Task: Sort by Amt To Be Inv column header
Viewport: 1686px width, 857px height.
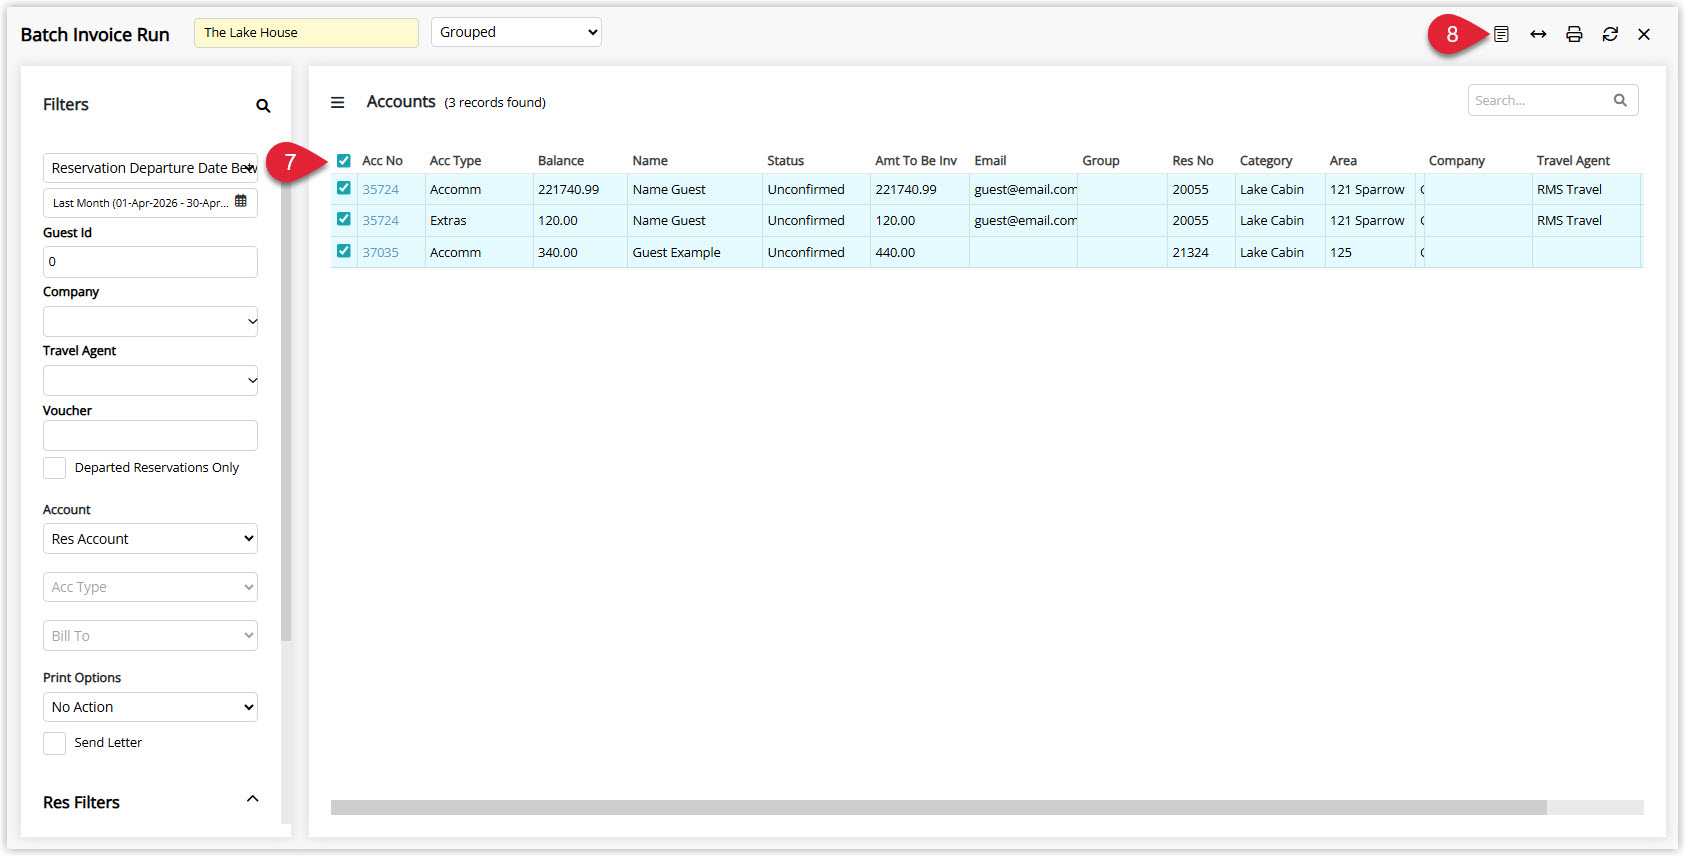Action: pos(916,161)
